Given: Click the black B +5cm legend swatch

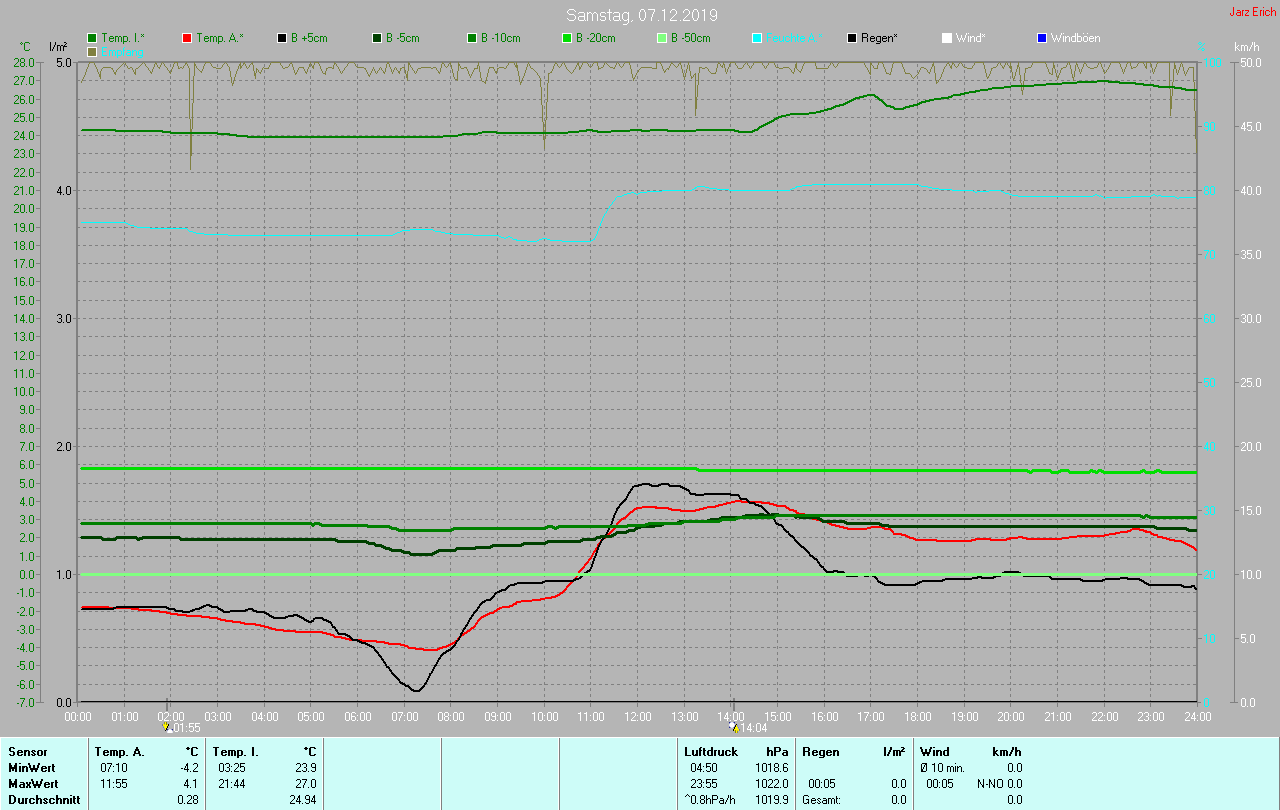Looking at the screenshot, I should [x=282, y=38].
